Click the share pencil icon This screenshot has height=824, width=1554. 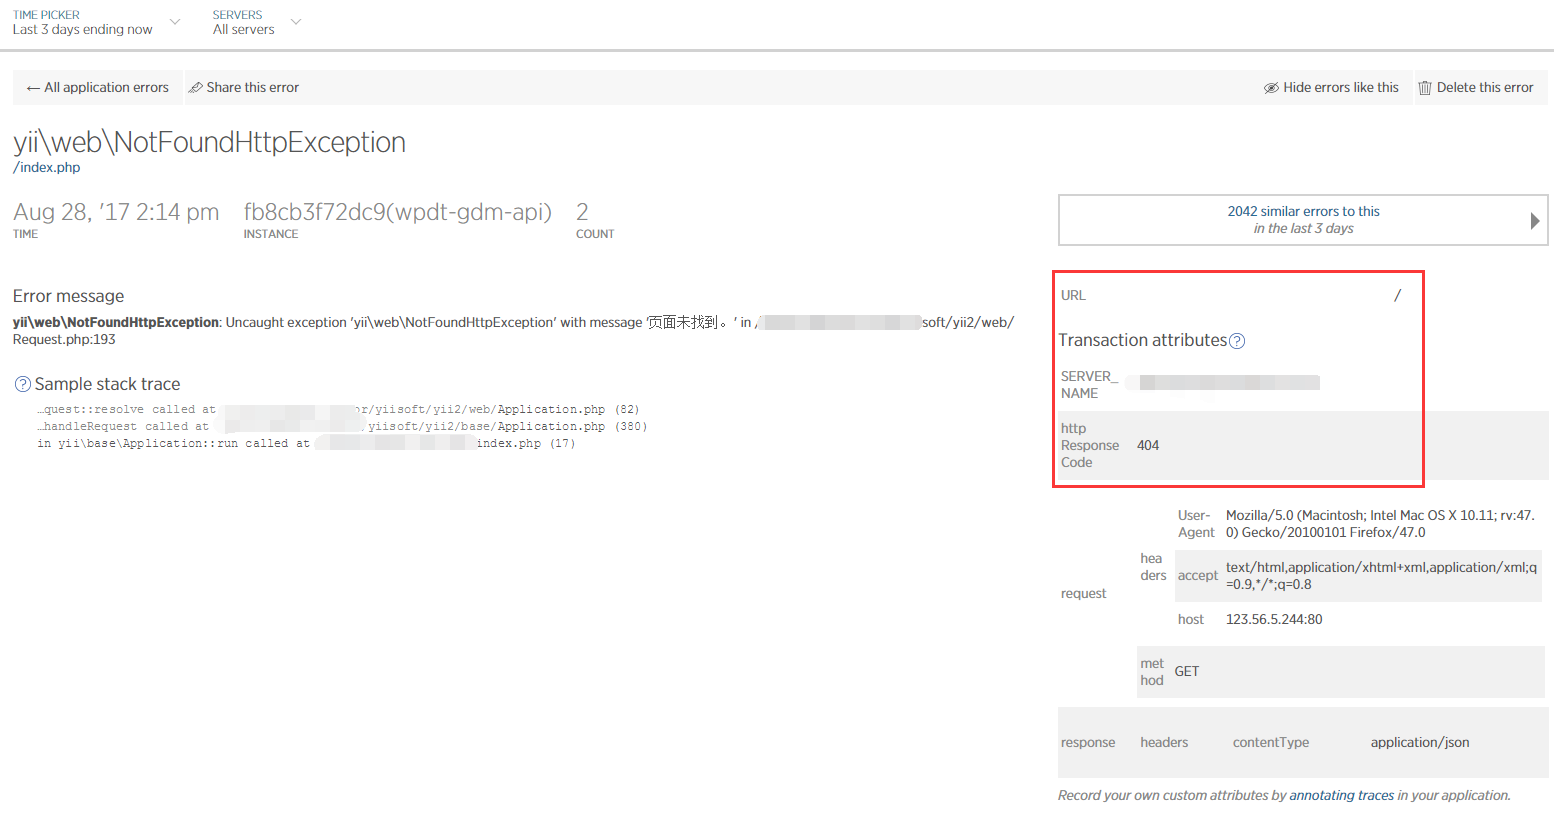click(196, 88)
